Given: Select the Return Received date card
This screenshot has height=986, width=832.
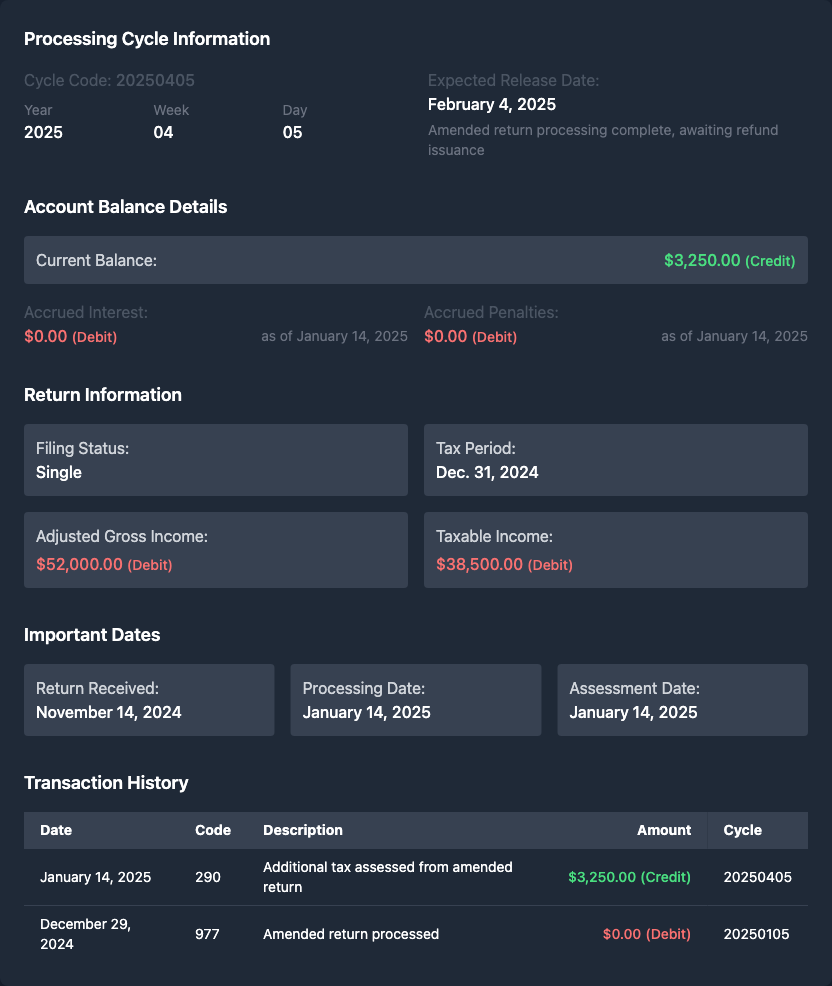Looking at the screenshot, I should (x=149, y=700).
